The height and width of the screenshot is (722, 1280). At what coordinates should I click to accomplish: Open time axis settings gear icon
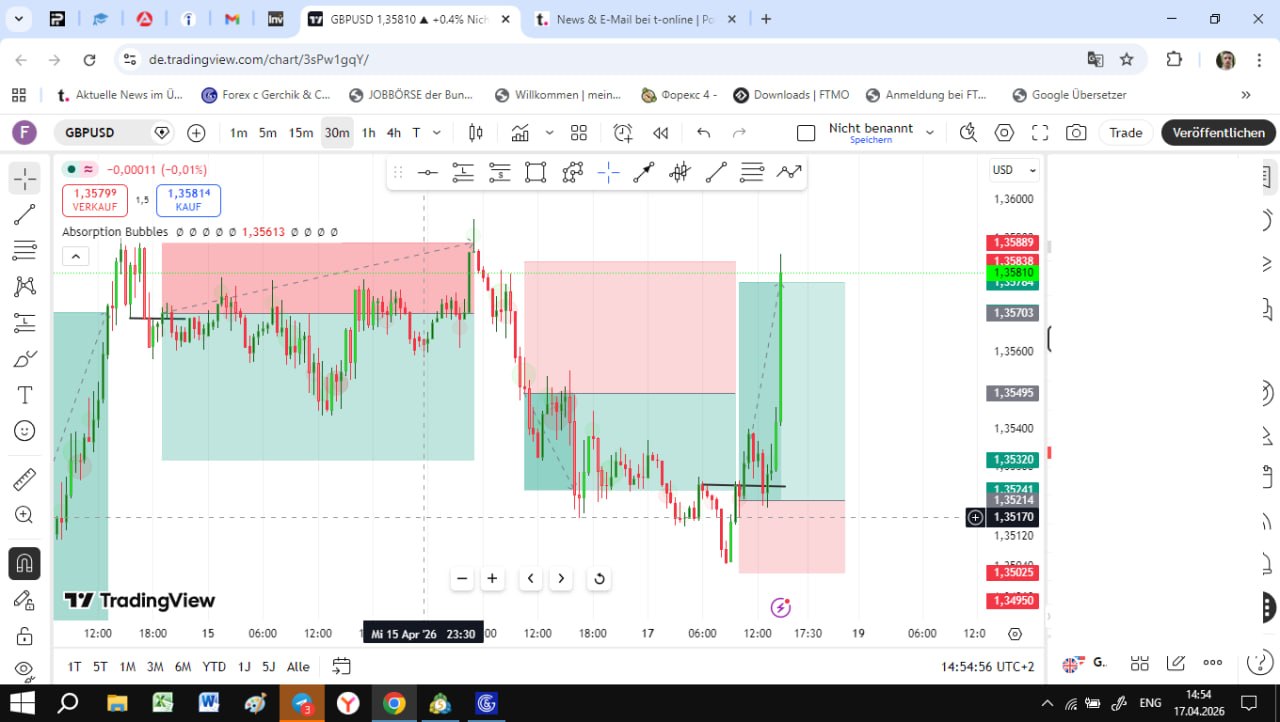pos(1015,634)
